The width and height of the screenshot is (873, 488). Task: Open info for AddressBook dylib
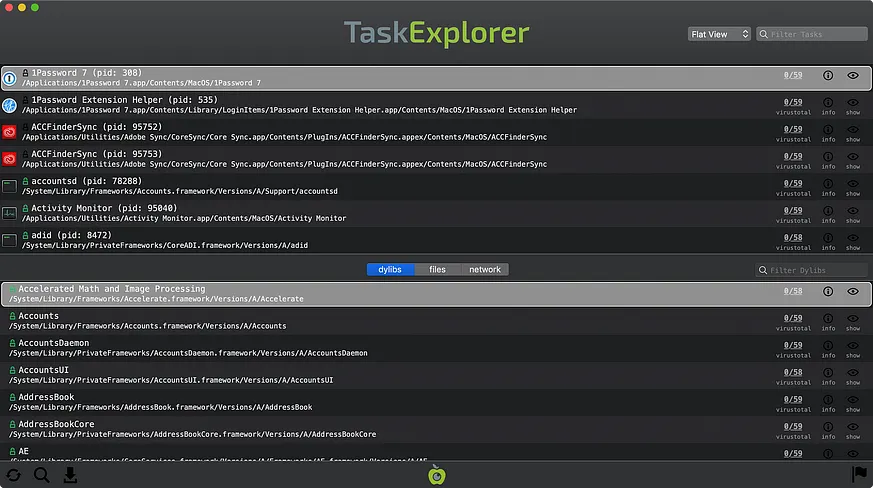(x=828, y=399)
